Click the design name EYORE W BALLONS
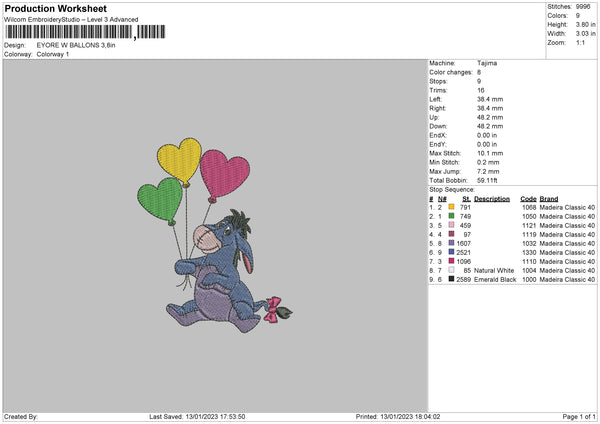 coord(77,45)
